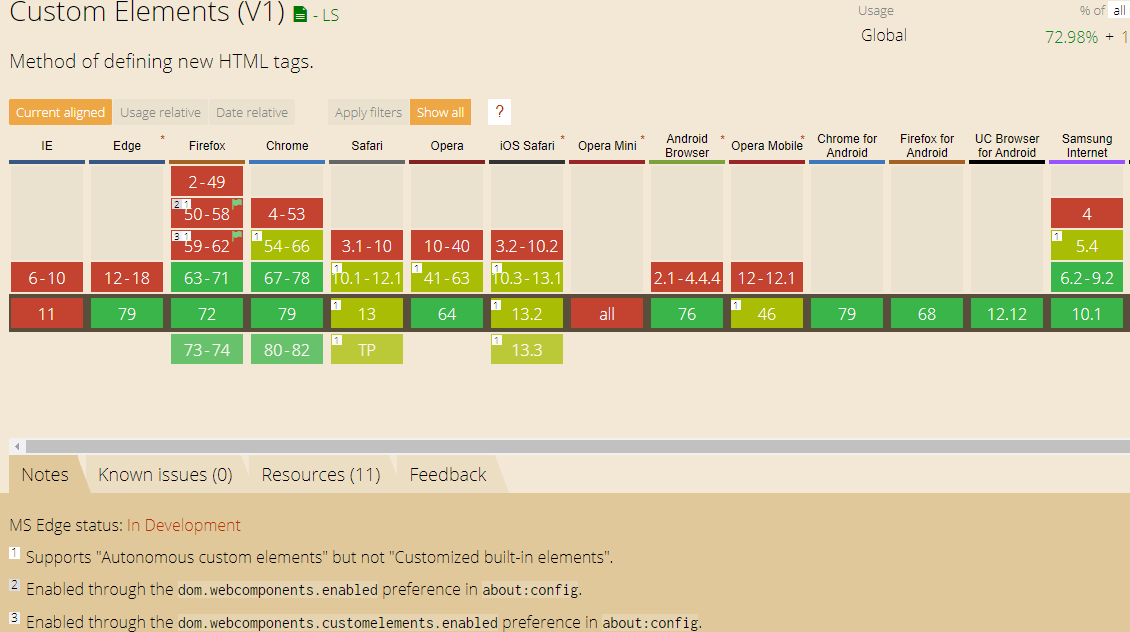
Task: Switch to Usage relative view
Action: click(160, 112)
